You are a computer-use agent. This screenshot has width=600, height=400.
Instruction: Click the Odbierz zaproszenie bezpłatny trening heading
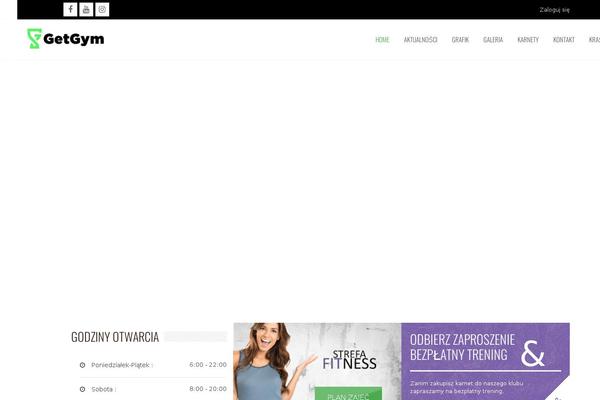point(462,347)
